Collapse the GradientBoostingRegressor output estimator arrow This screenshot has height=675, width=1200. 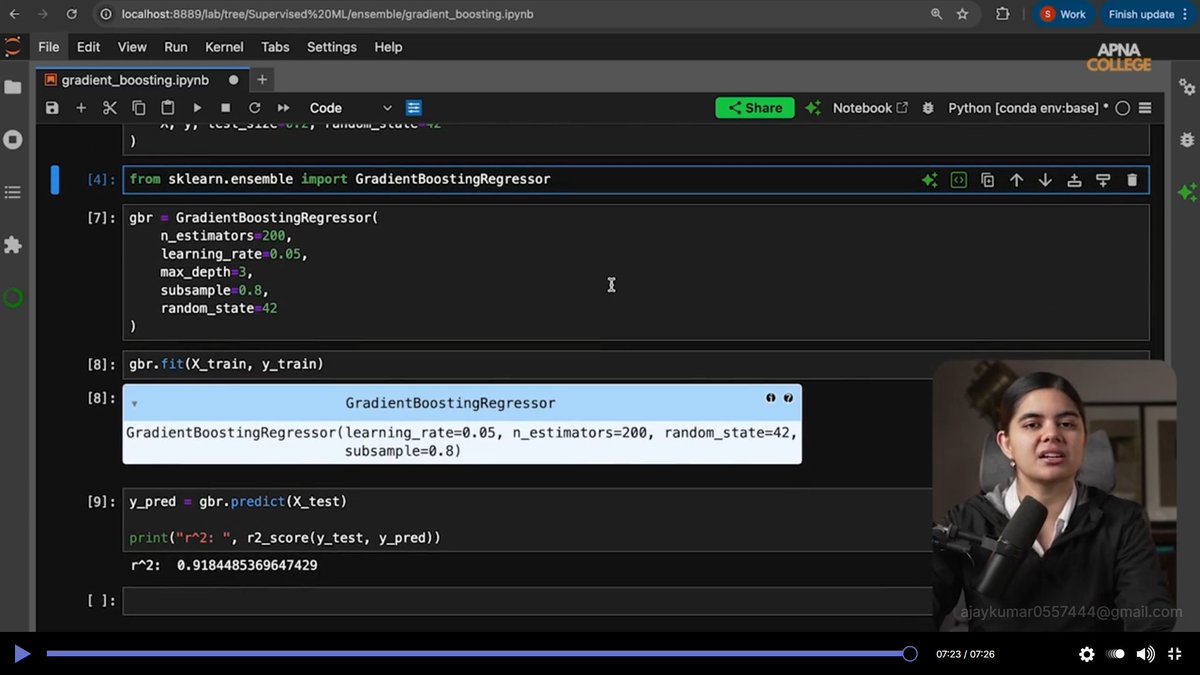(135, 404)
